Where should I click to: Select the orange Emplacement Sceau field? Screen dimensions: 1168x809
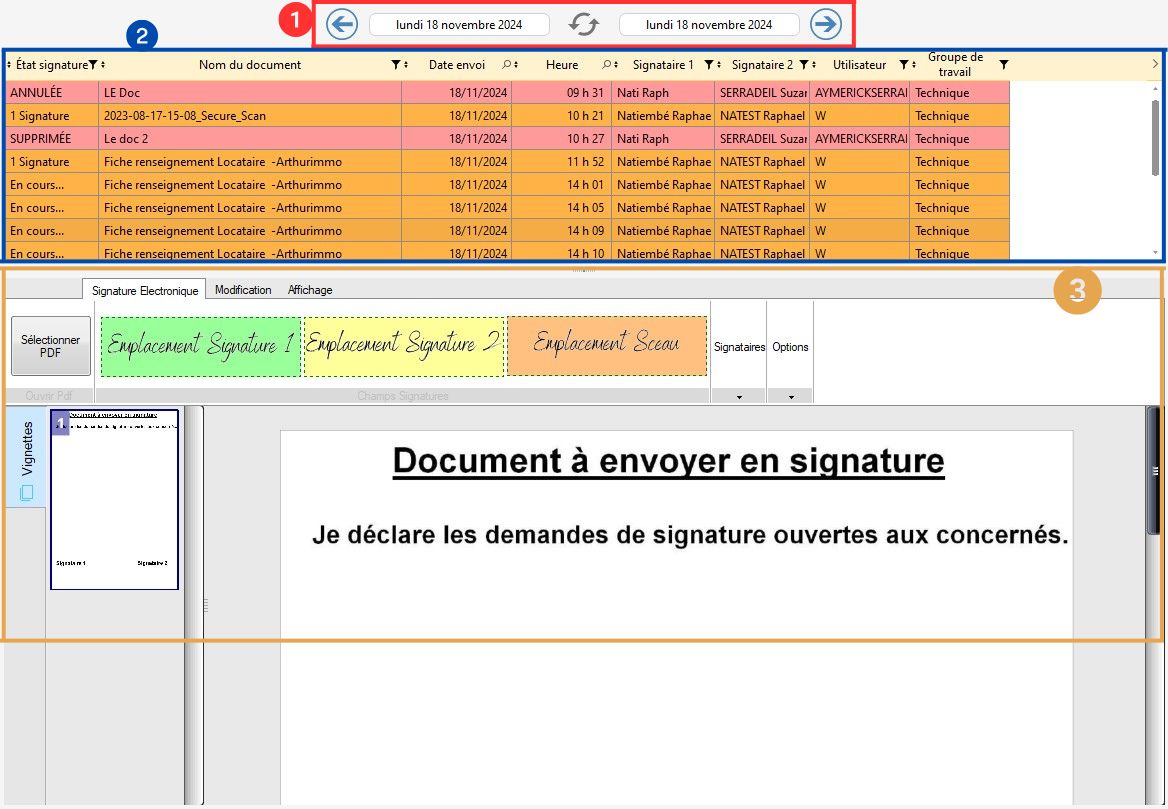tap(606, 345)
